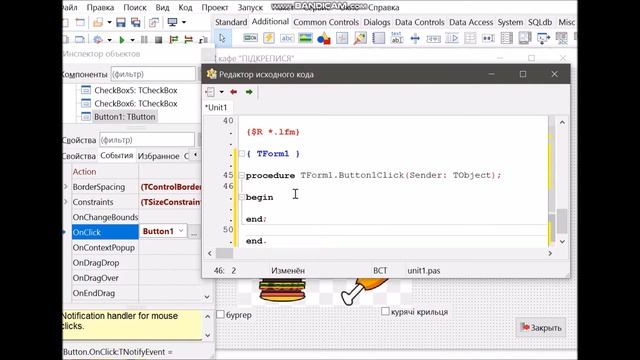Expand the BorderSpacing property arrow
The image size is (640, 360).
click(x=66, y=187)
